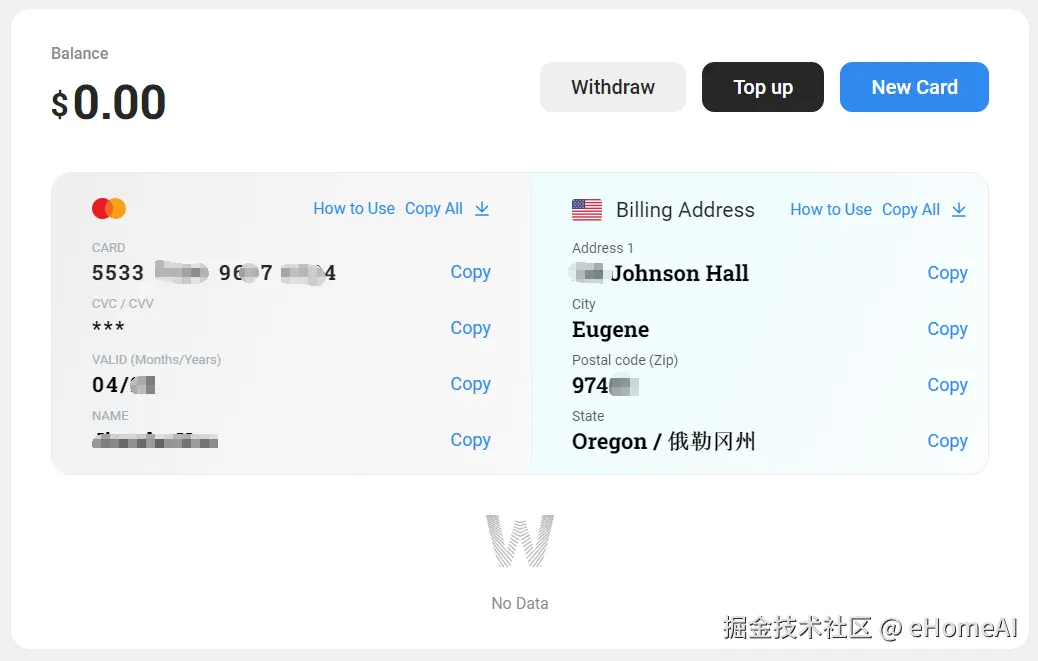
Task: Open How to Use for Billing Address
Action: click(x=831, y=210)
